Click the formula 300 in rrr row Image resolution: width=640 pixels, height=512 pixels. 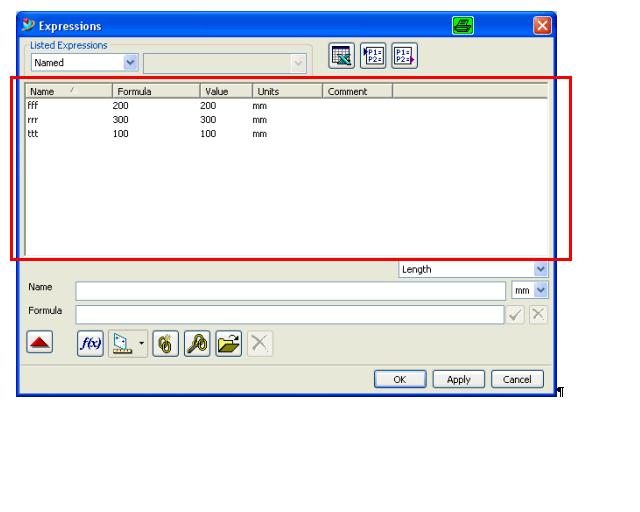pyautogui.click(x=120, y=120)
